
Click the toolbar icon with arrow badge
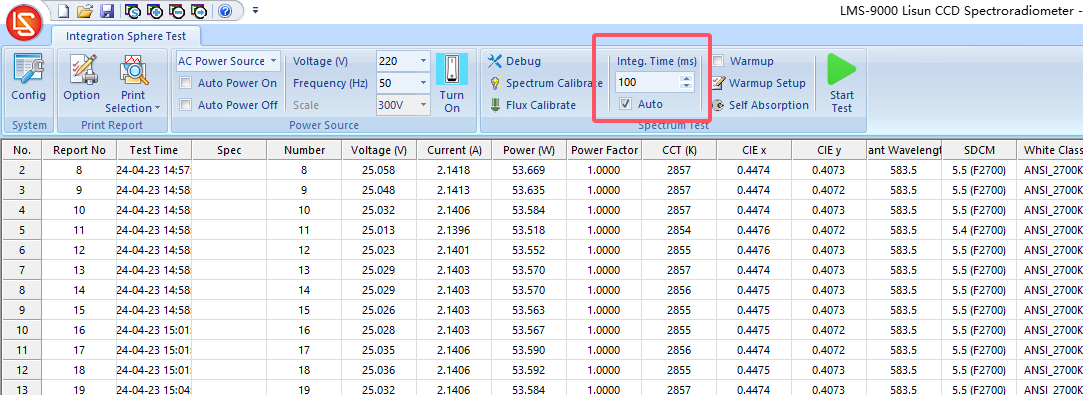coord(199,10)
